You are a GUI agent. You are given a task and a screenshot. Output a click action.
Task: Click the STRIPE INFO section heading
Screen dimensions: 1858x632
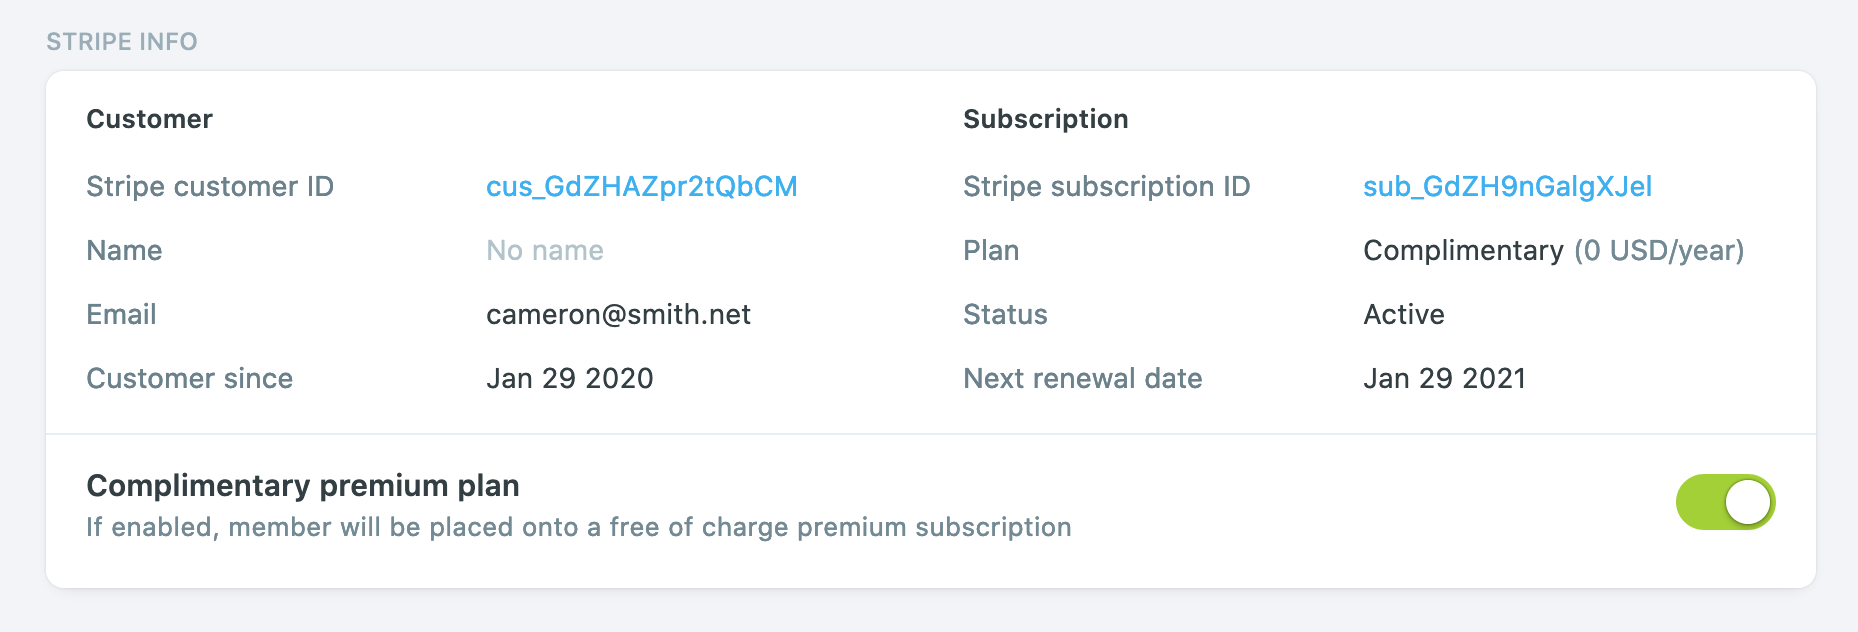(122, 42)
